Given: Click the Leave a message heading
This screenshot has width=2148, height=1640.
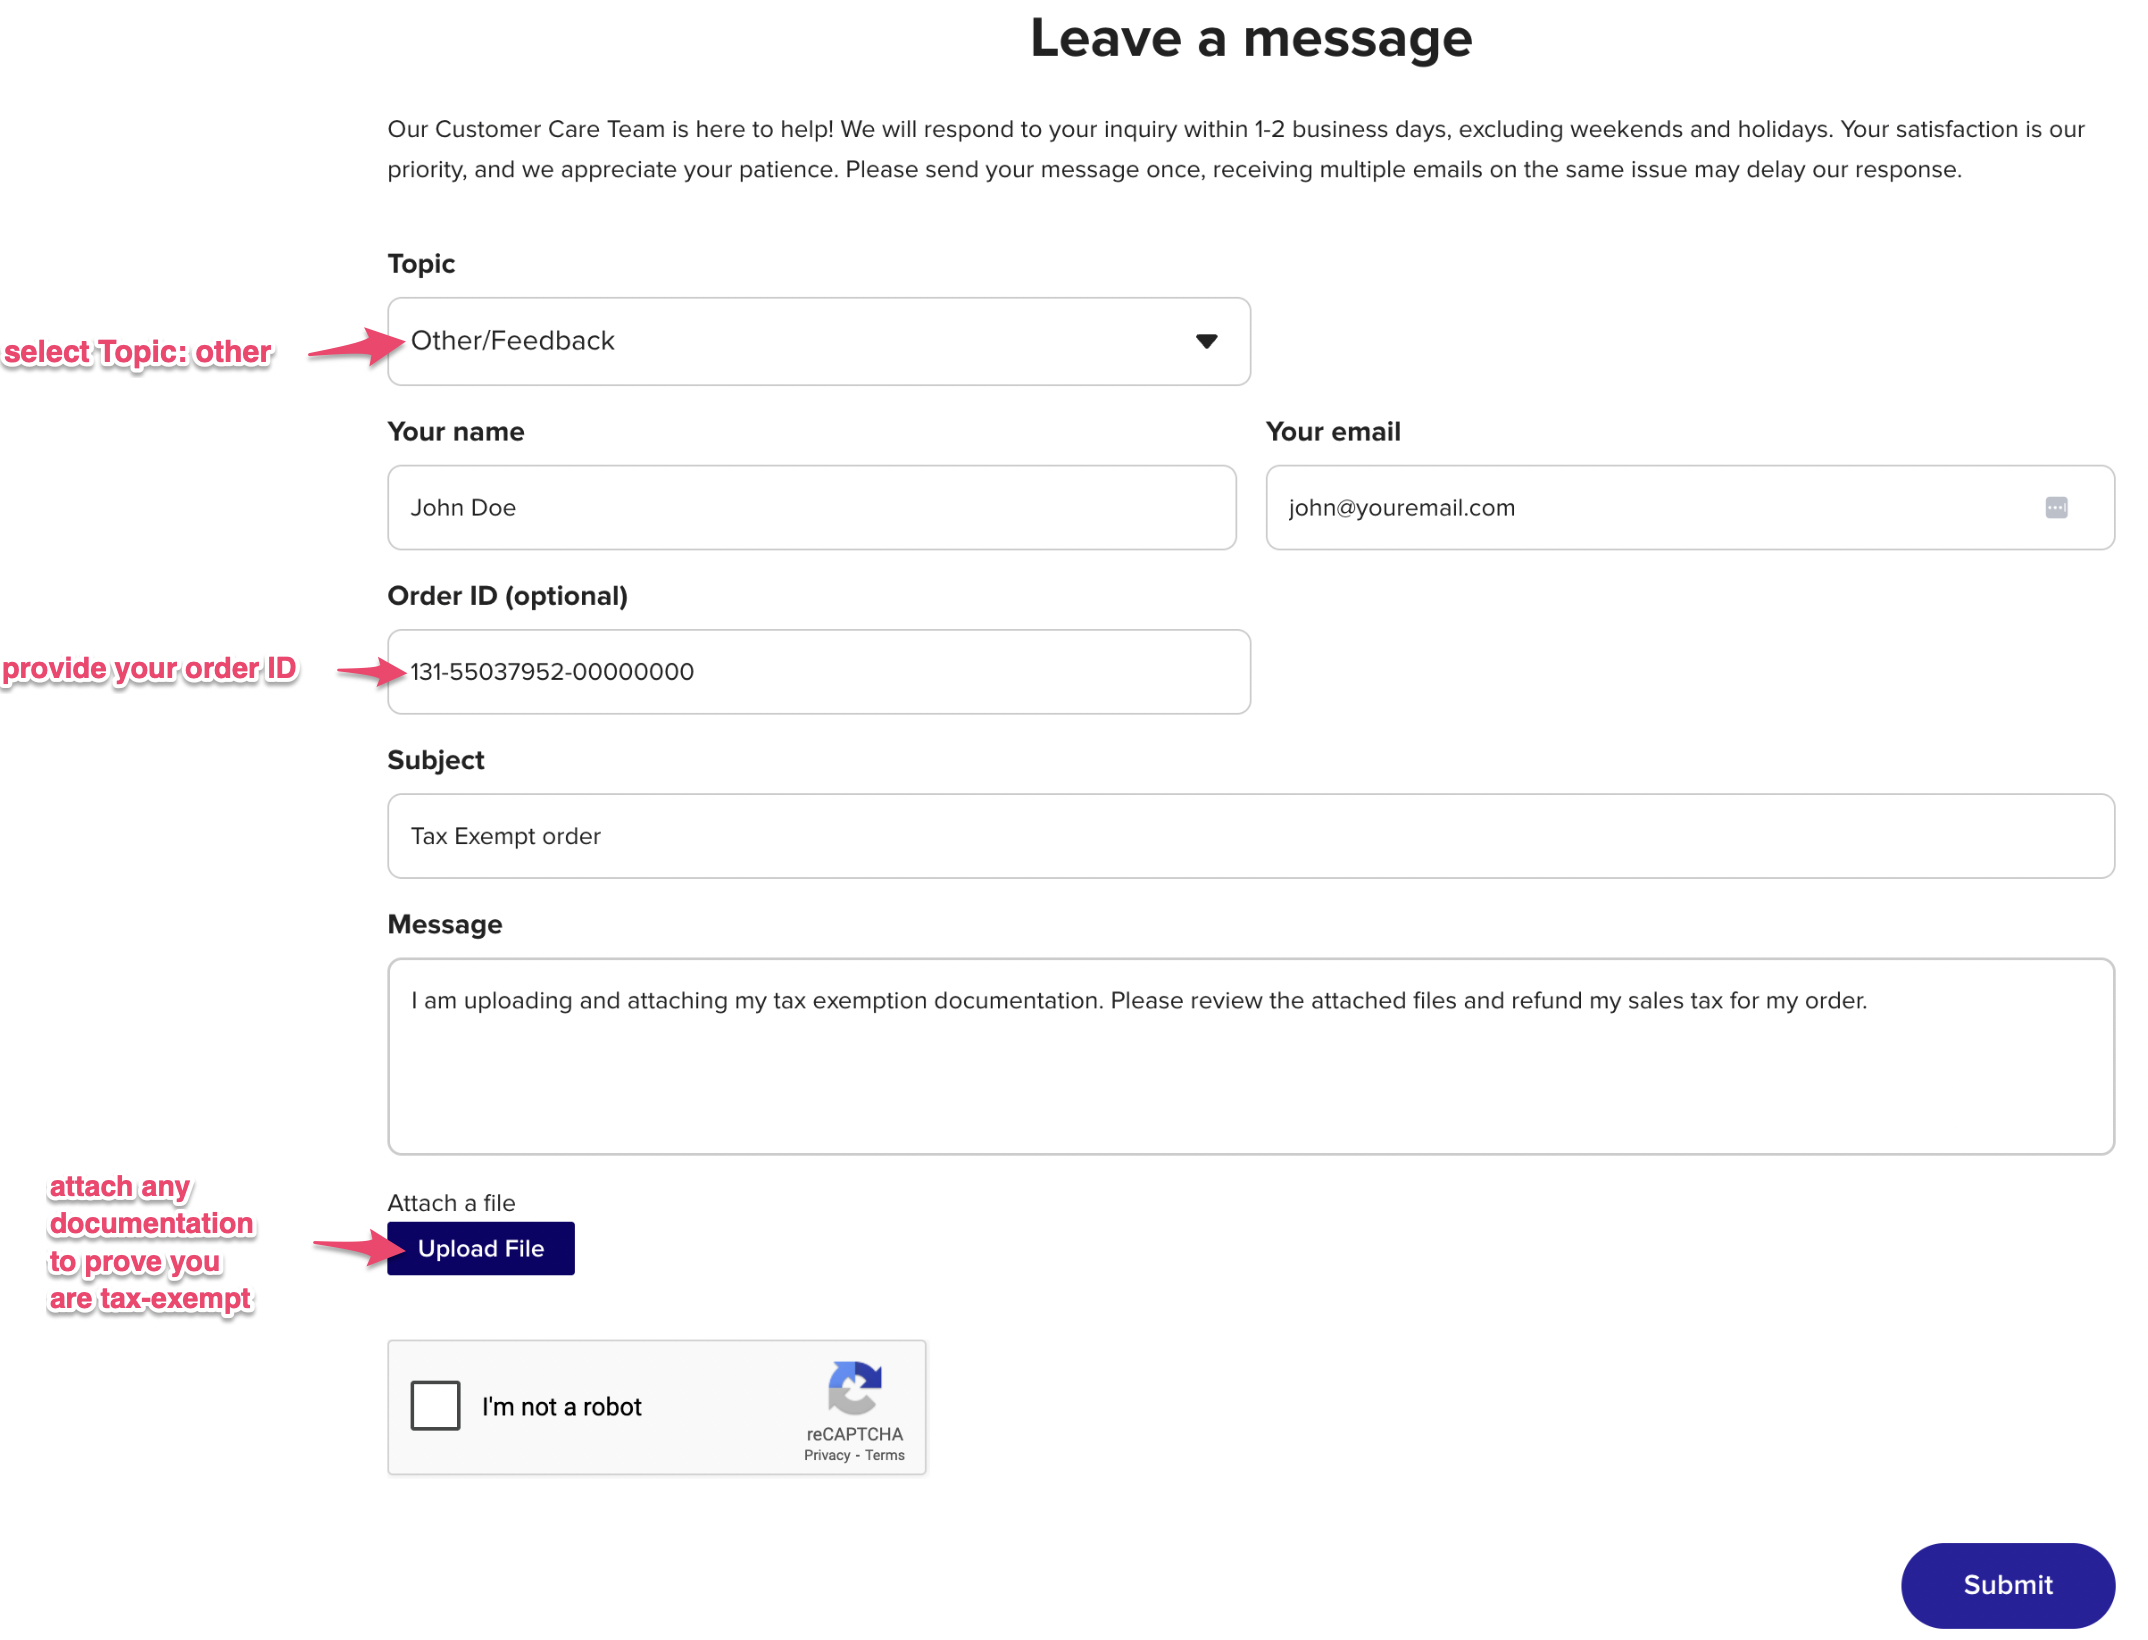Looking at the screenshot, I should 1251,38.
